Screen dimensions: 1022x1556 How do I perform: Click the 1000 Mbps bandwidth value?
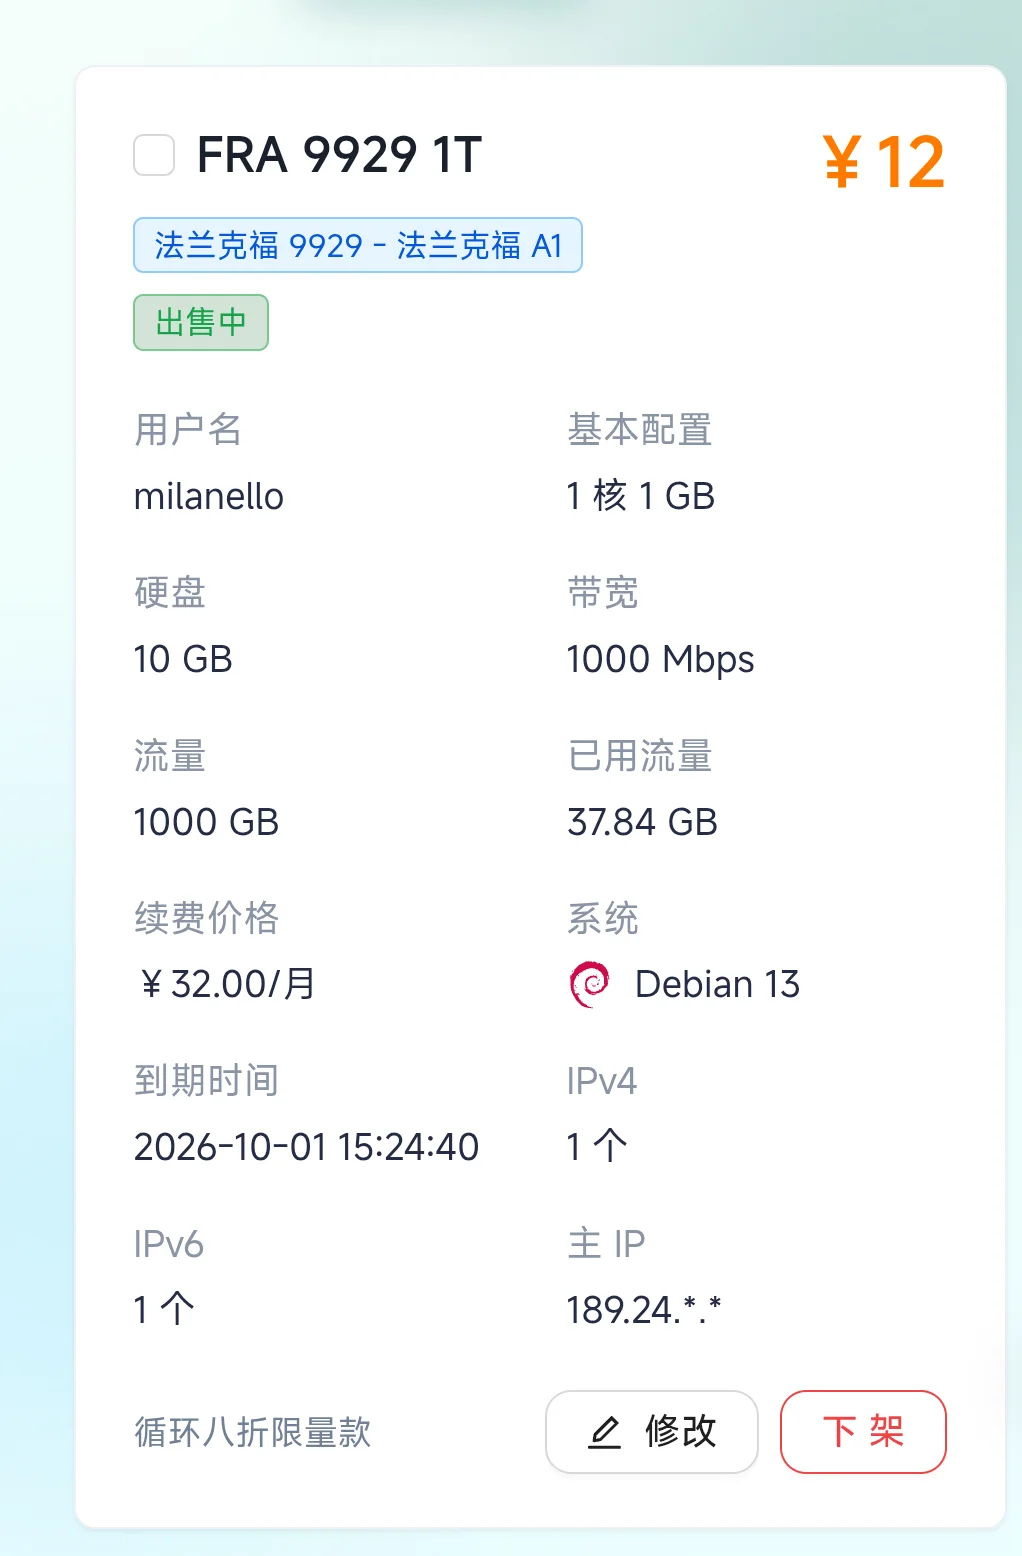pos(660,660)
